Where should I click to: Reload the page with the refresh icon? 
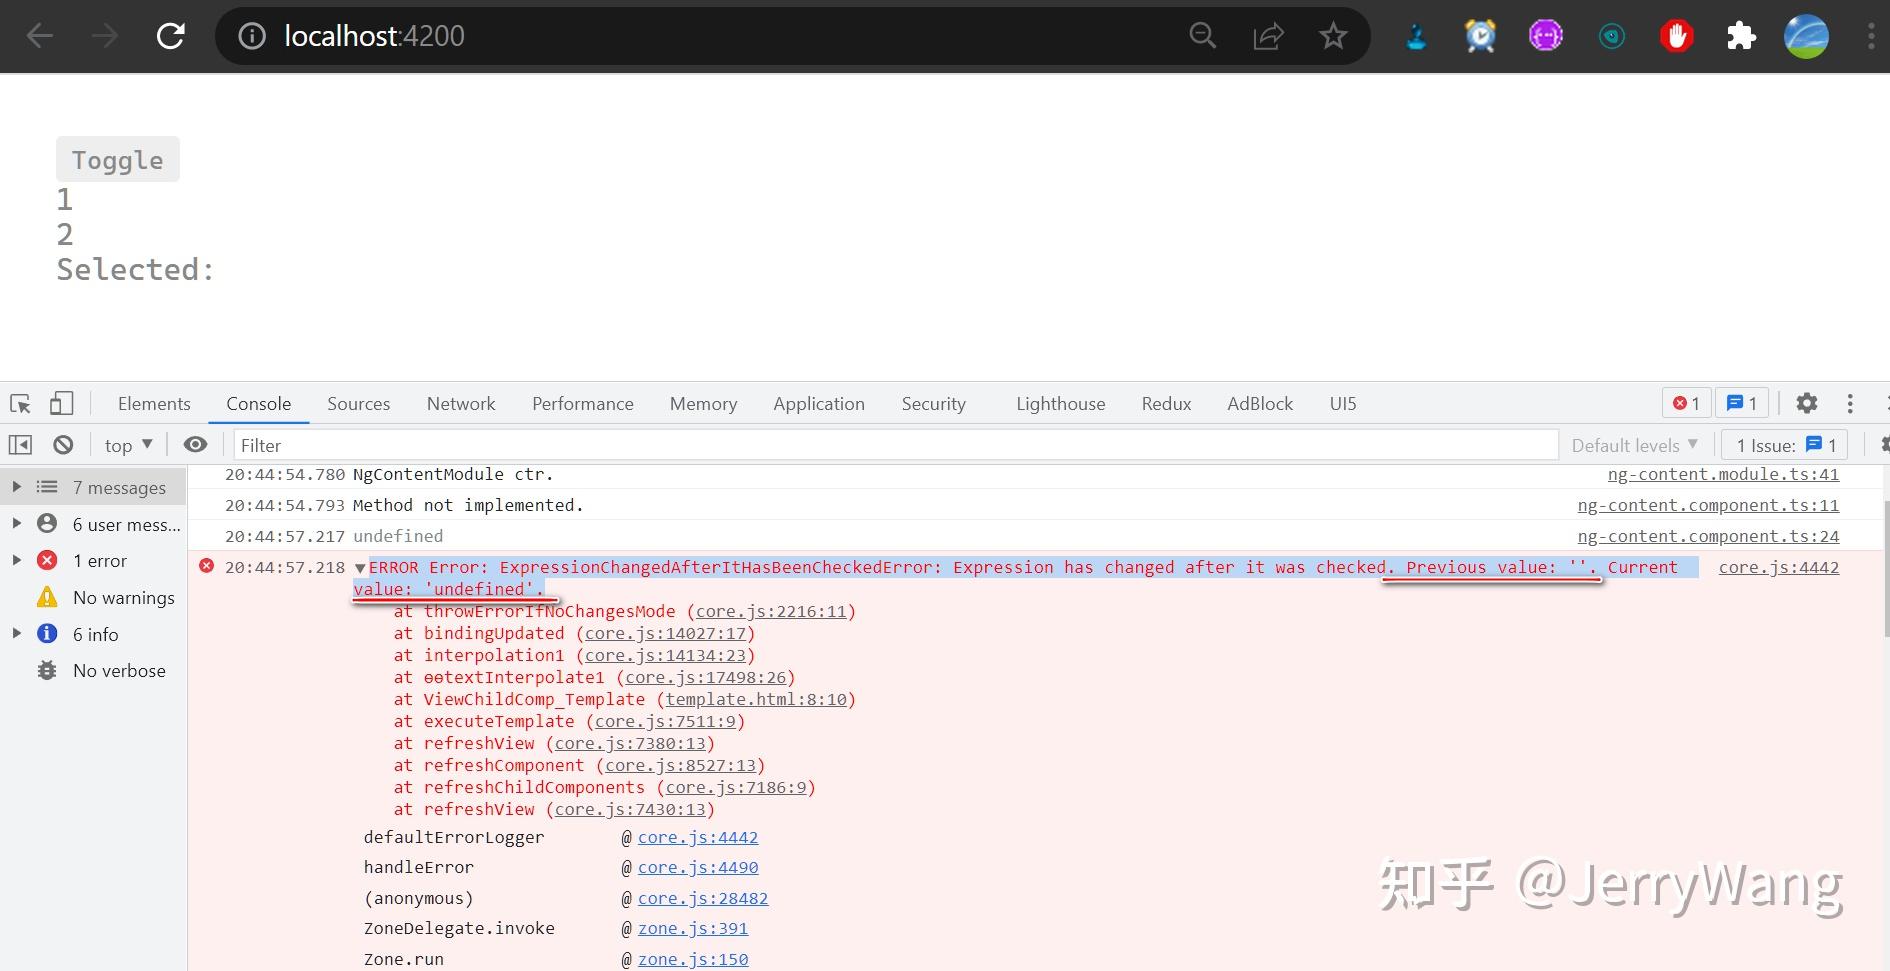pos(171,36)
